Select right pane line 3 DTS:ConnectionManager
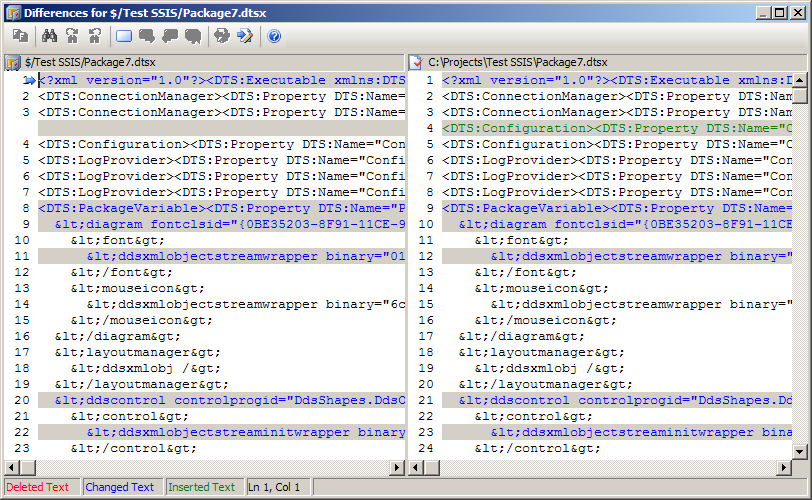Image resolution: width=812 pixels, height=500 pixels. (x=617, y=112)
